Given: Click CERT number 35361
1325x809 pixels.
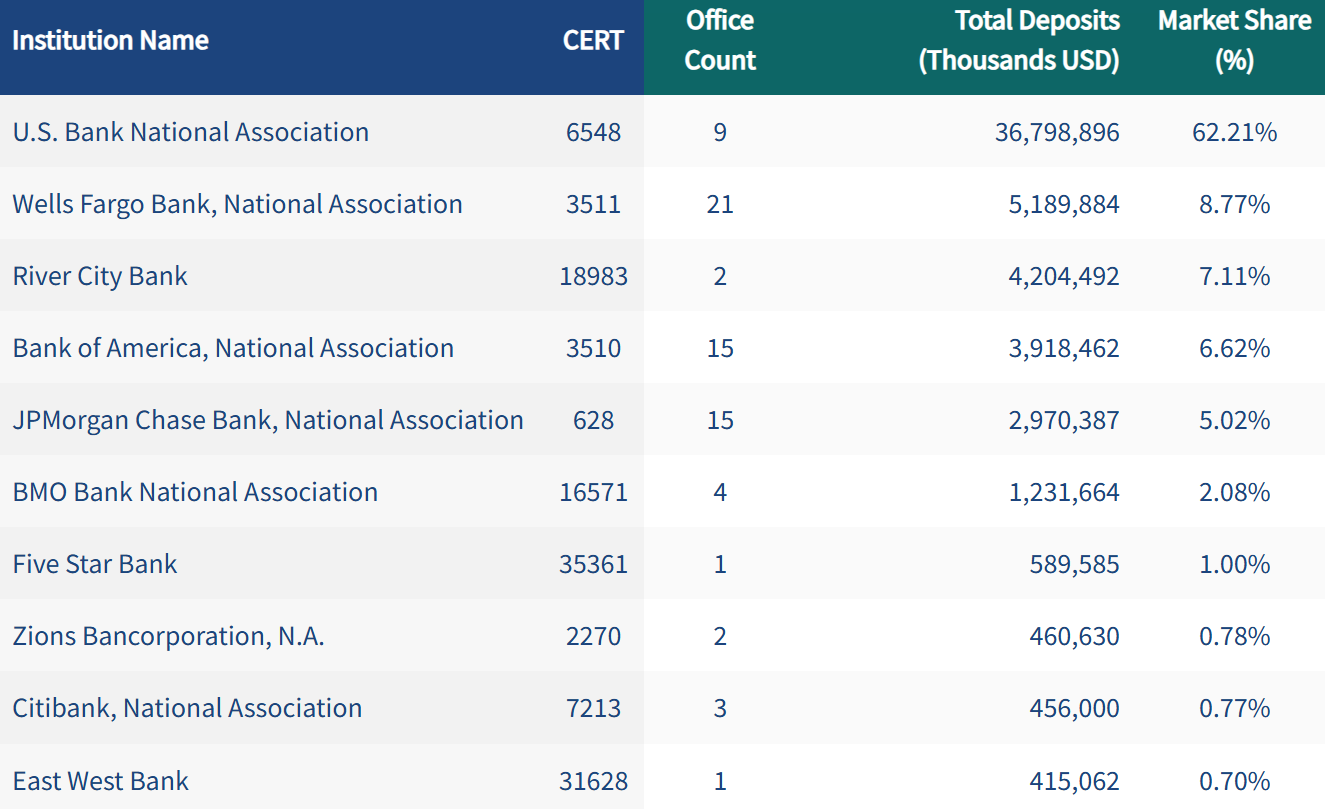Looking at the screenshot, I should click(x=594, y=564).
